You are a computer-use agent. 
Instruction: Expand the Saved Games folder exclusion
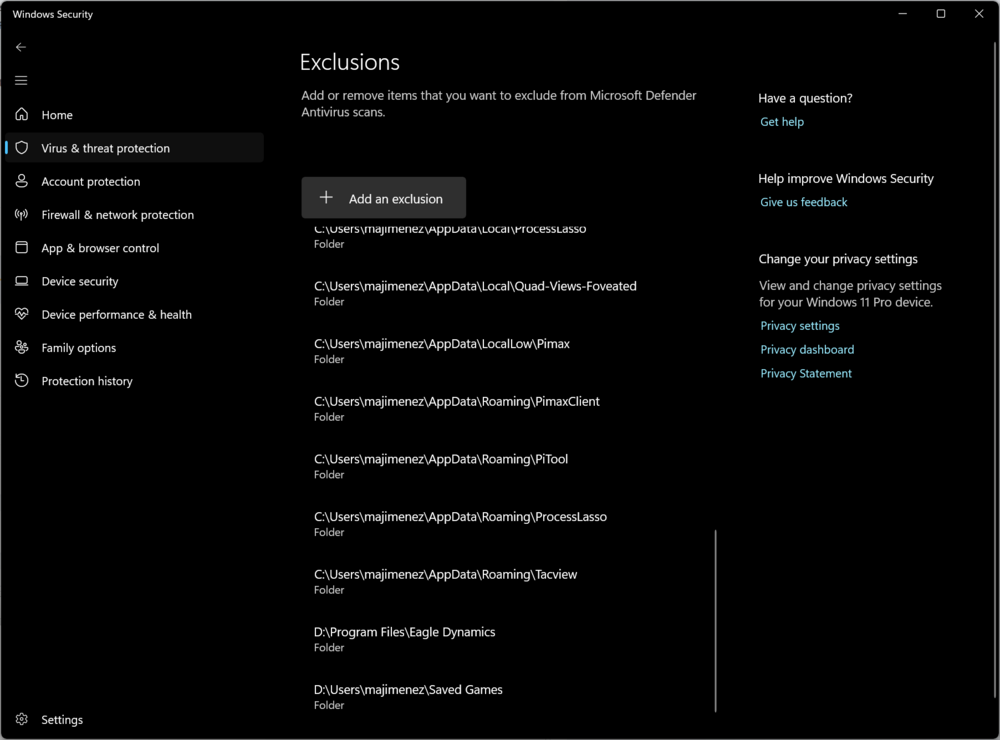(408, 696)
